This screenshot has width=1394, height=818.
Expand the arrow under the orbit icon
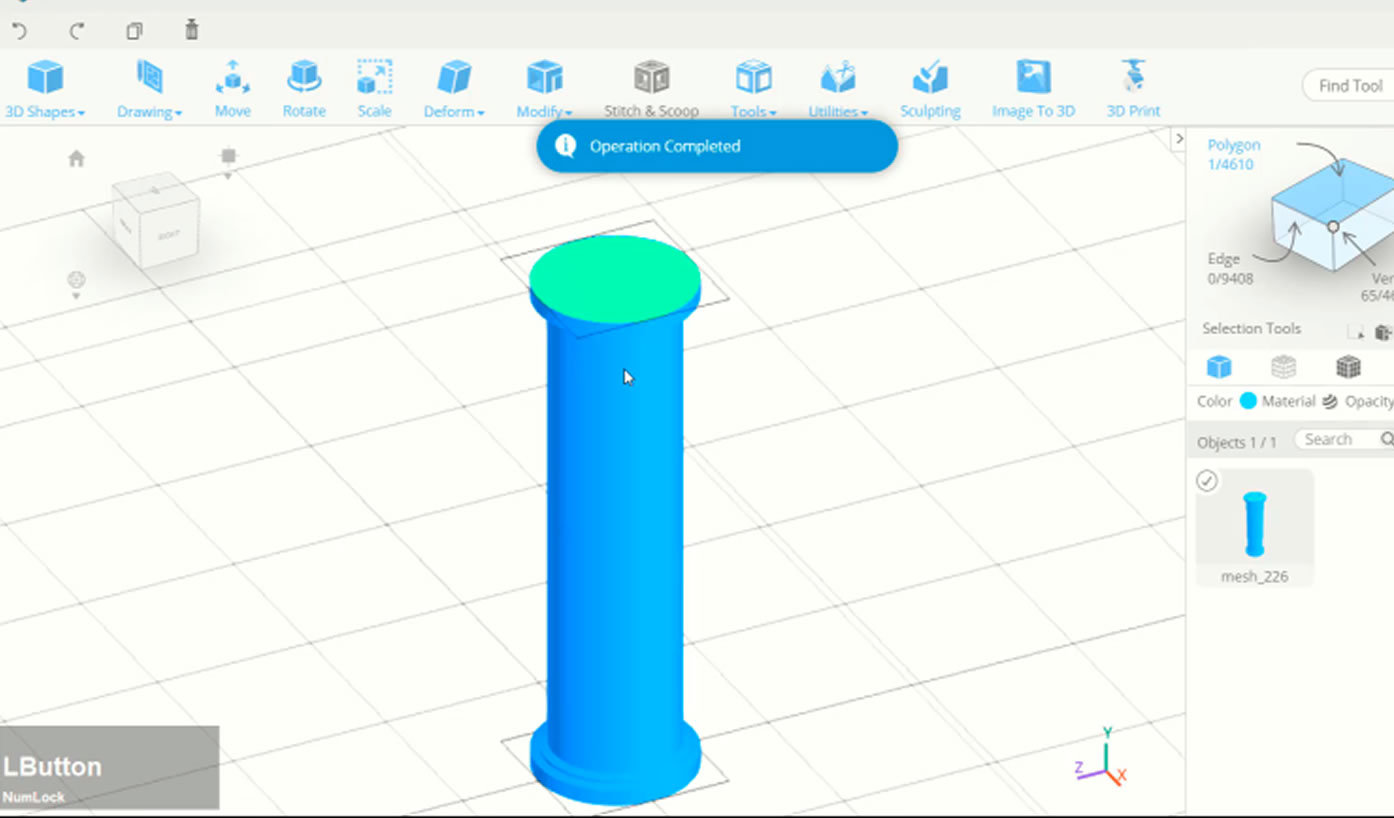(76, 296)
